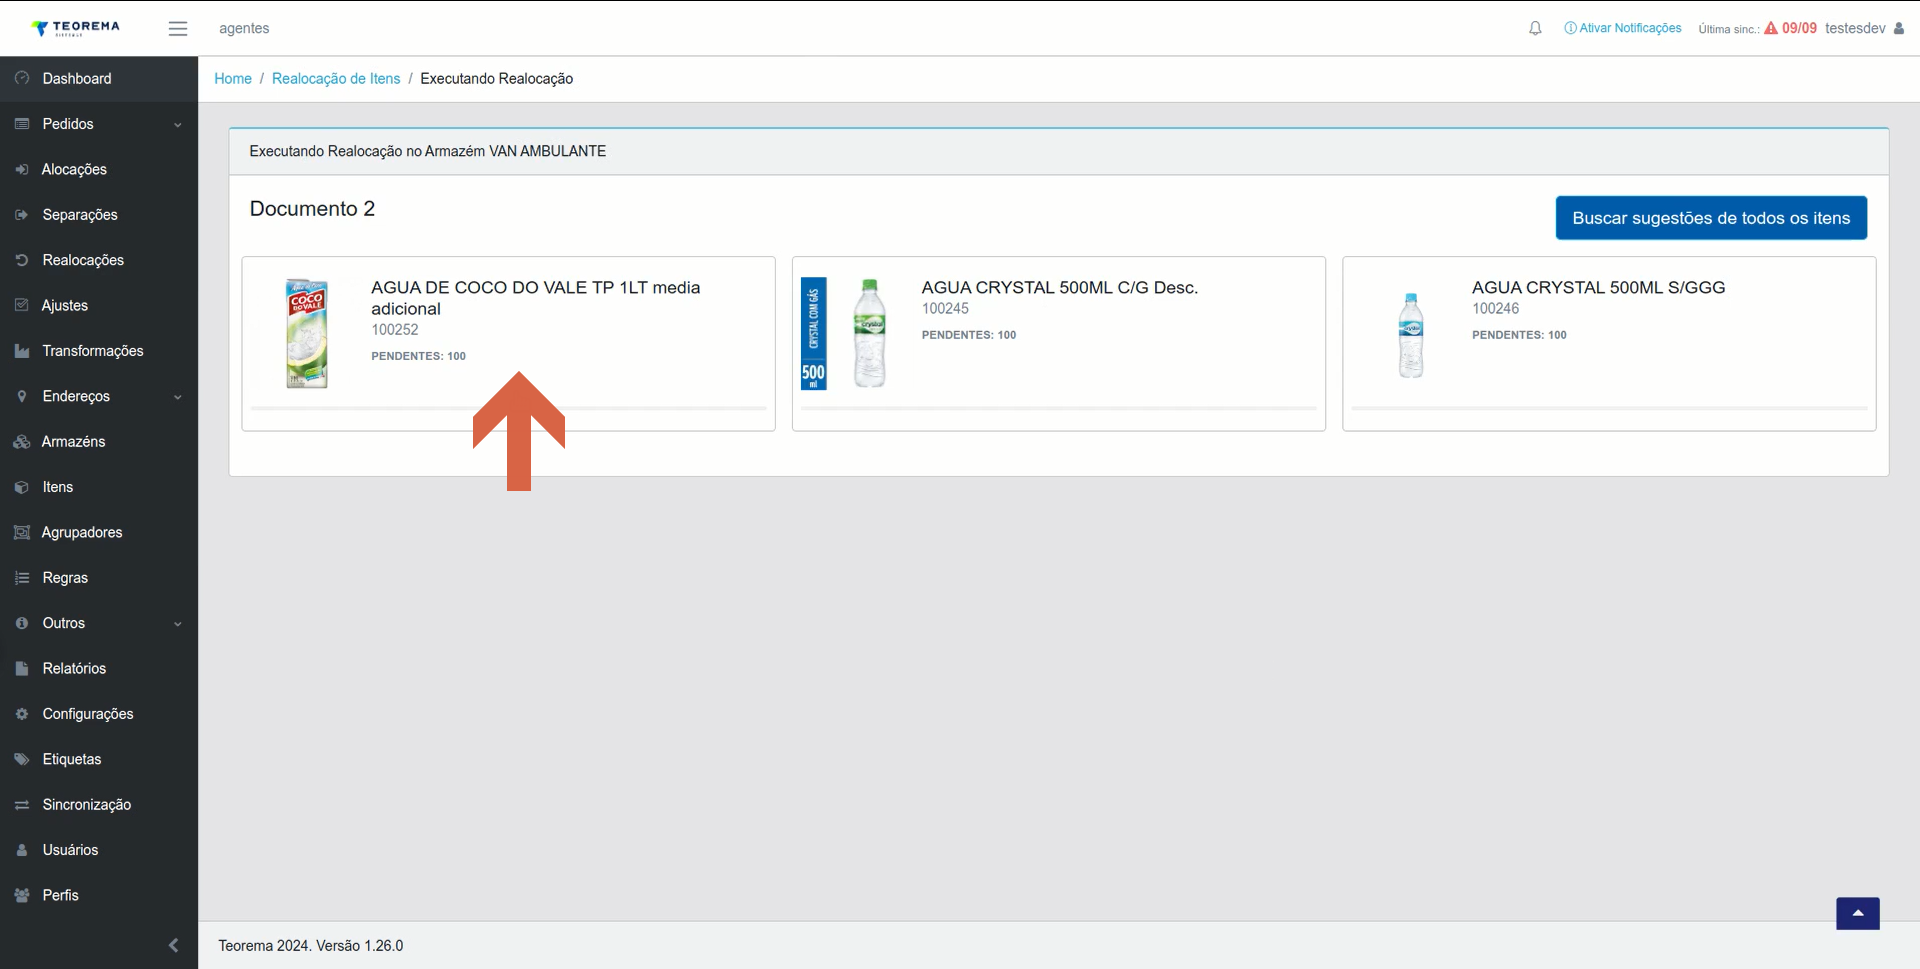Click the Alocações arrow-in icon
The width and height of the screenshot is (1920, 969).
click(x=22, y=169)
